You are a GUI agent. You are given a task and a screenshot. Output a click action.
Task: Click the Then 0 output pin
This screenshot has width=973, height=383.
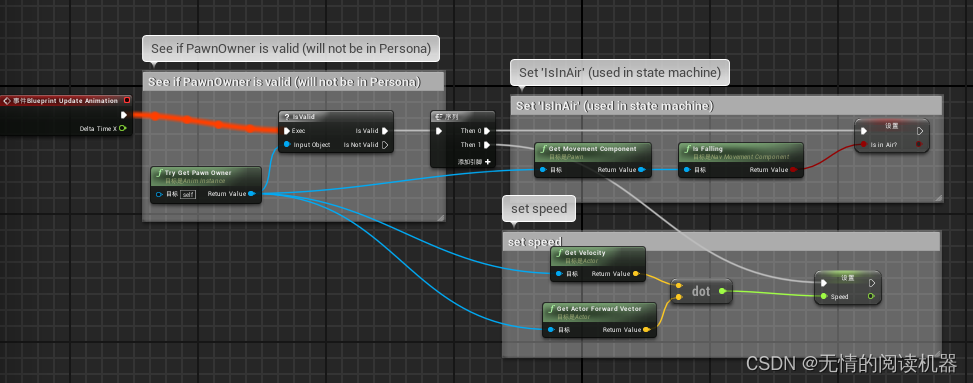click(x=486, y=131)
